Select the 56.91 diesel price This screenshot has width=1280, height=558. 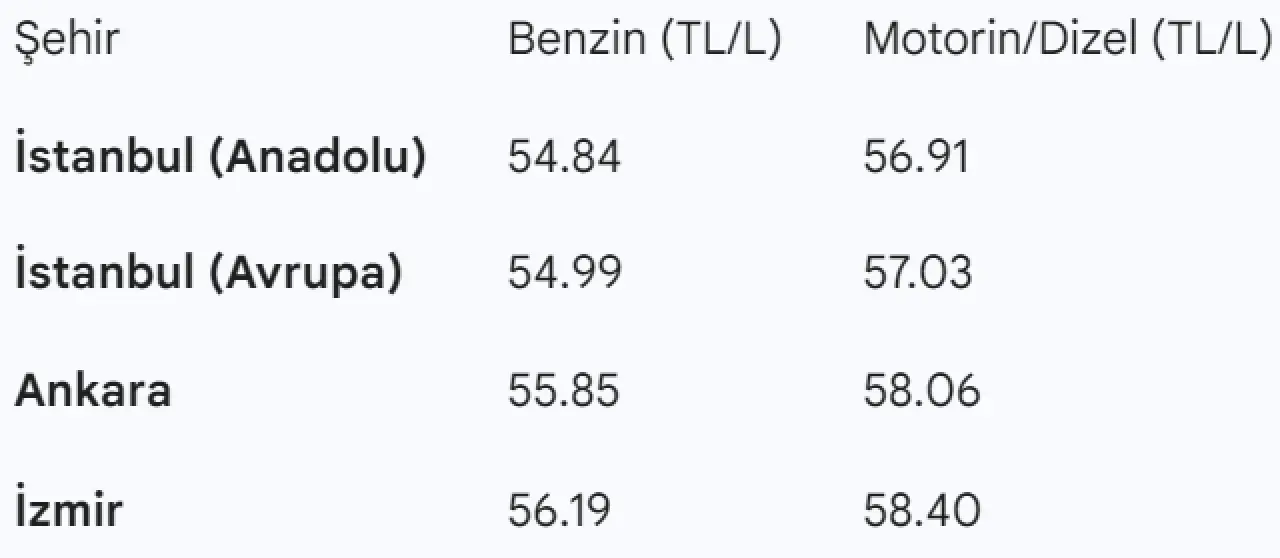[x=917, y=157]
